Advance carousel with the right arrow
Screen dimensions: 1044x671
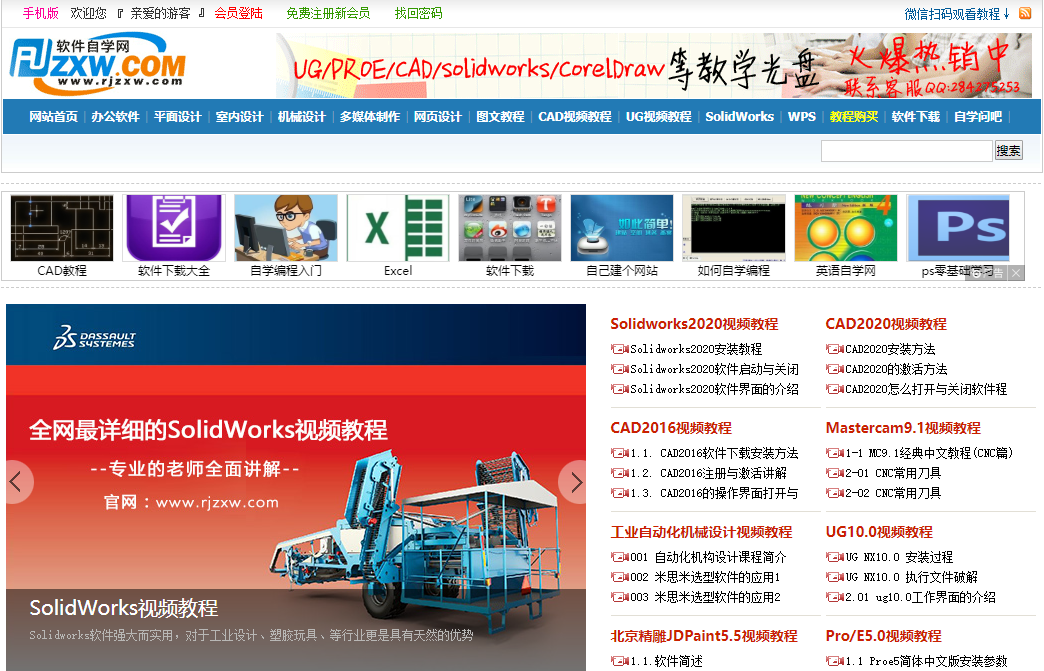tap(573, 482)
